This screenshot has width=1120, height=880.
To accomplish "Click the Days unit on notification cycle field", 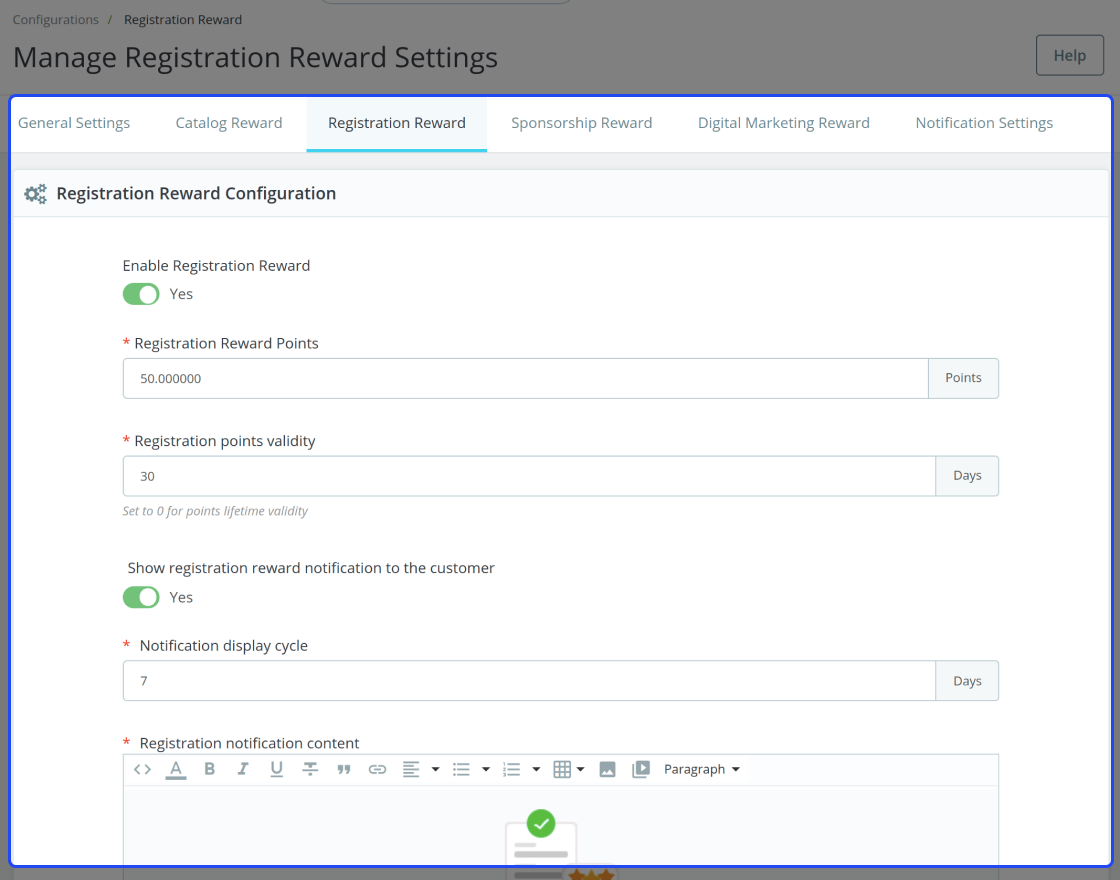I will [967, 681].
